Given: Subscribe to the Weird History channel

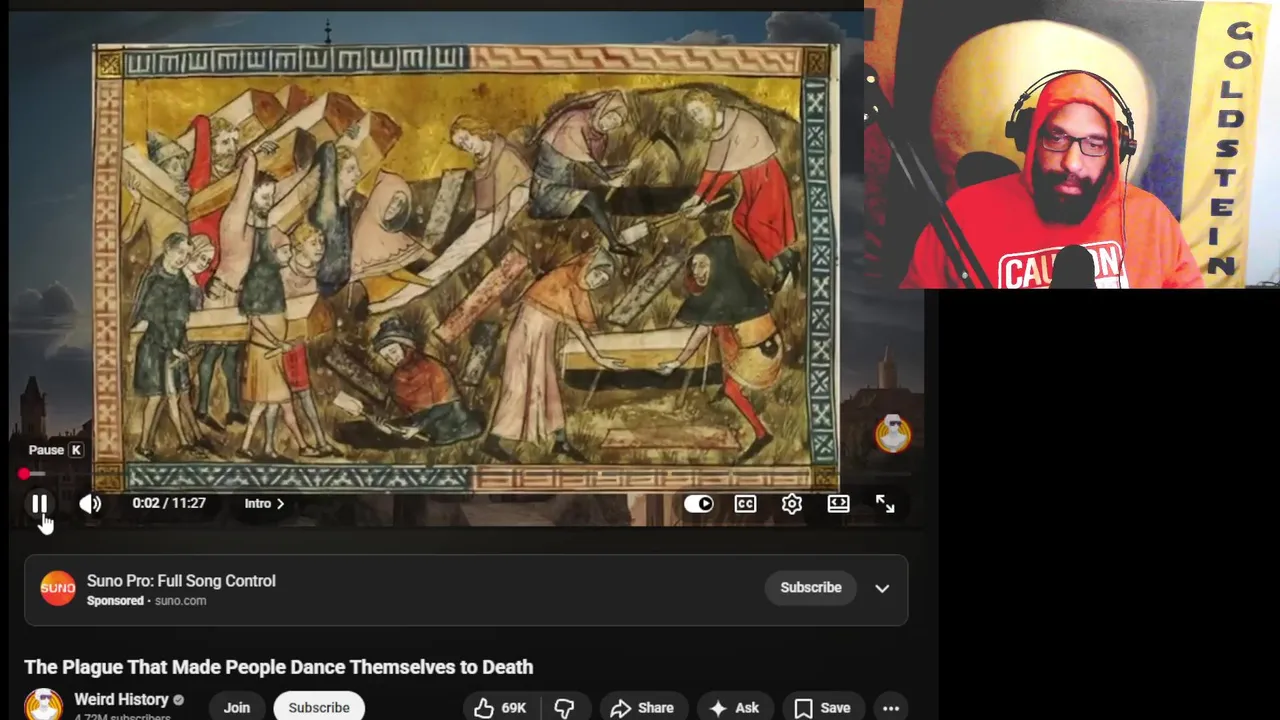Looking at the screenshot, I should click(x=319, y=707).
